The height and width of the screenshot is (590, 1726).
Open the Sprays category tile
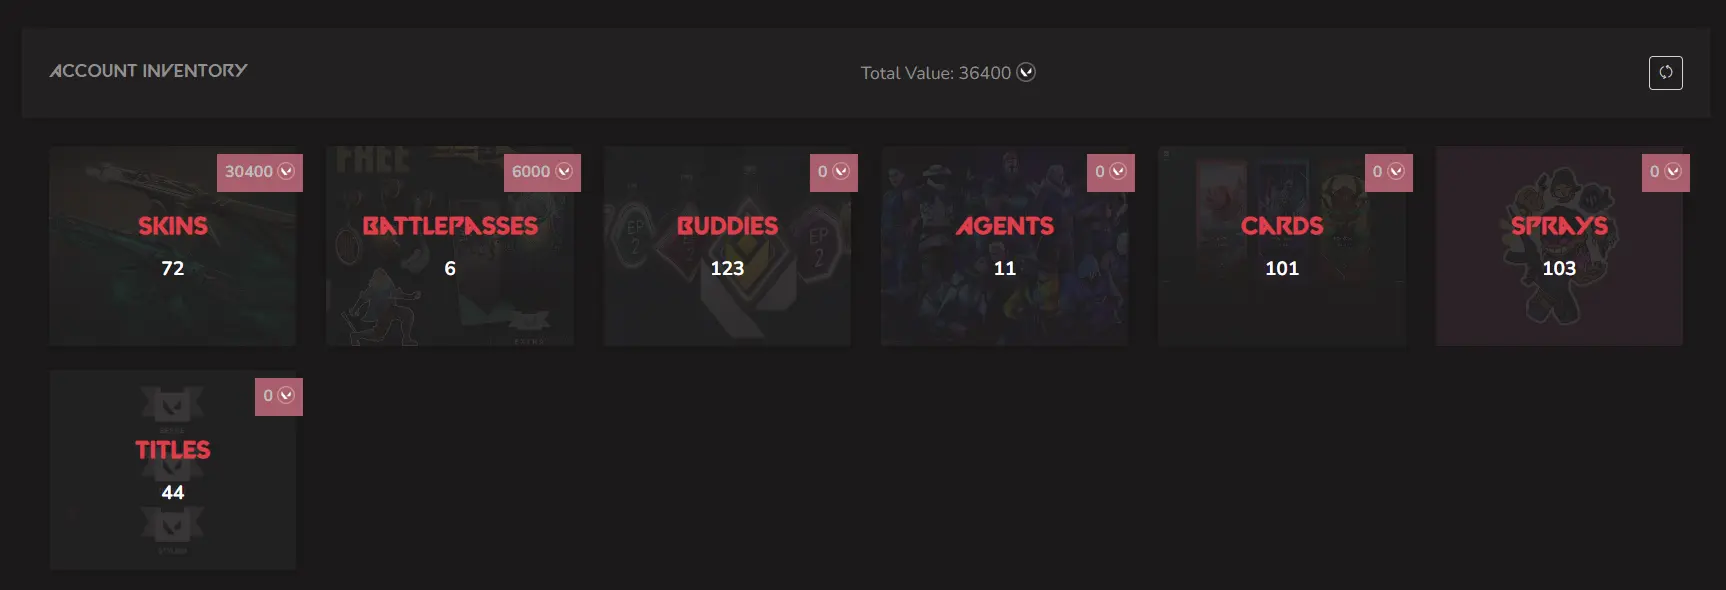point(1559,246)
